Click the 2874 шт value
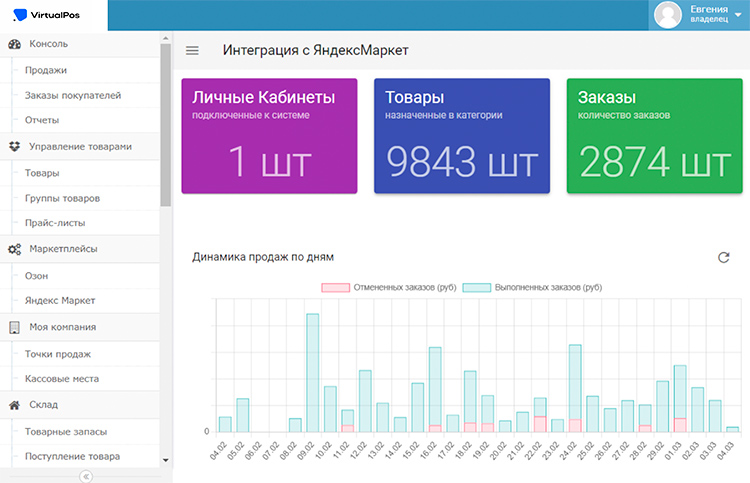750x483 pixels. 655,162
